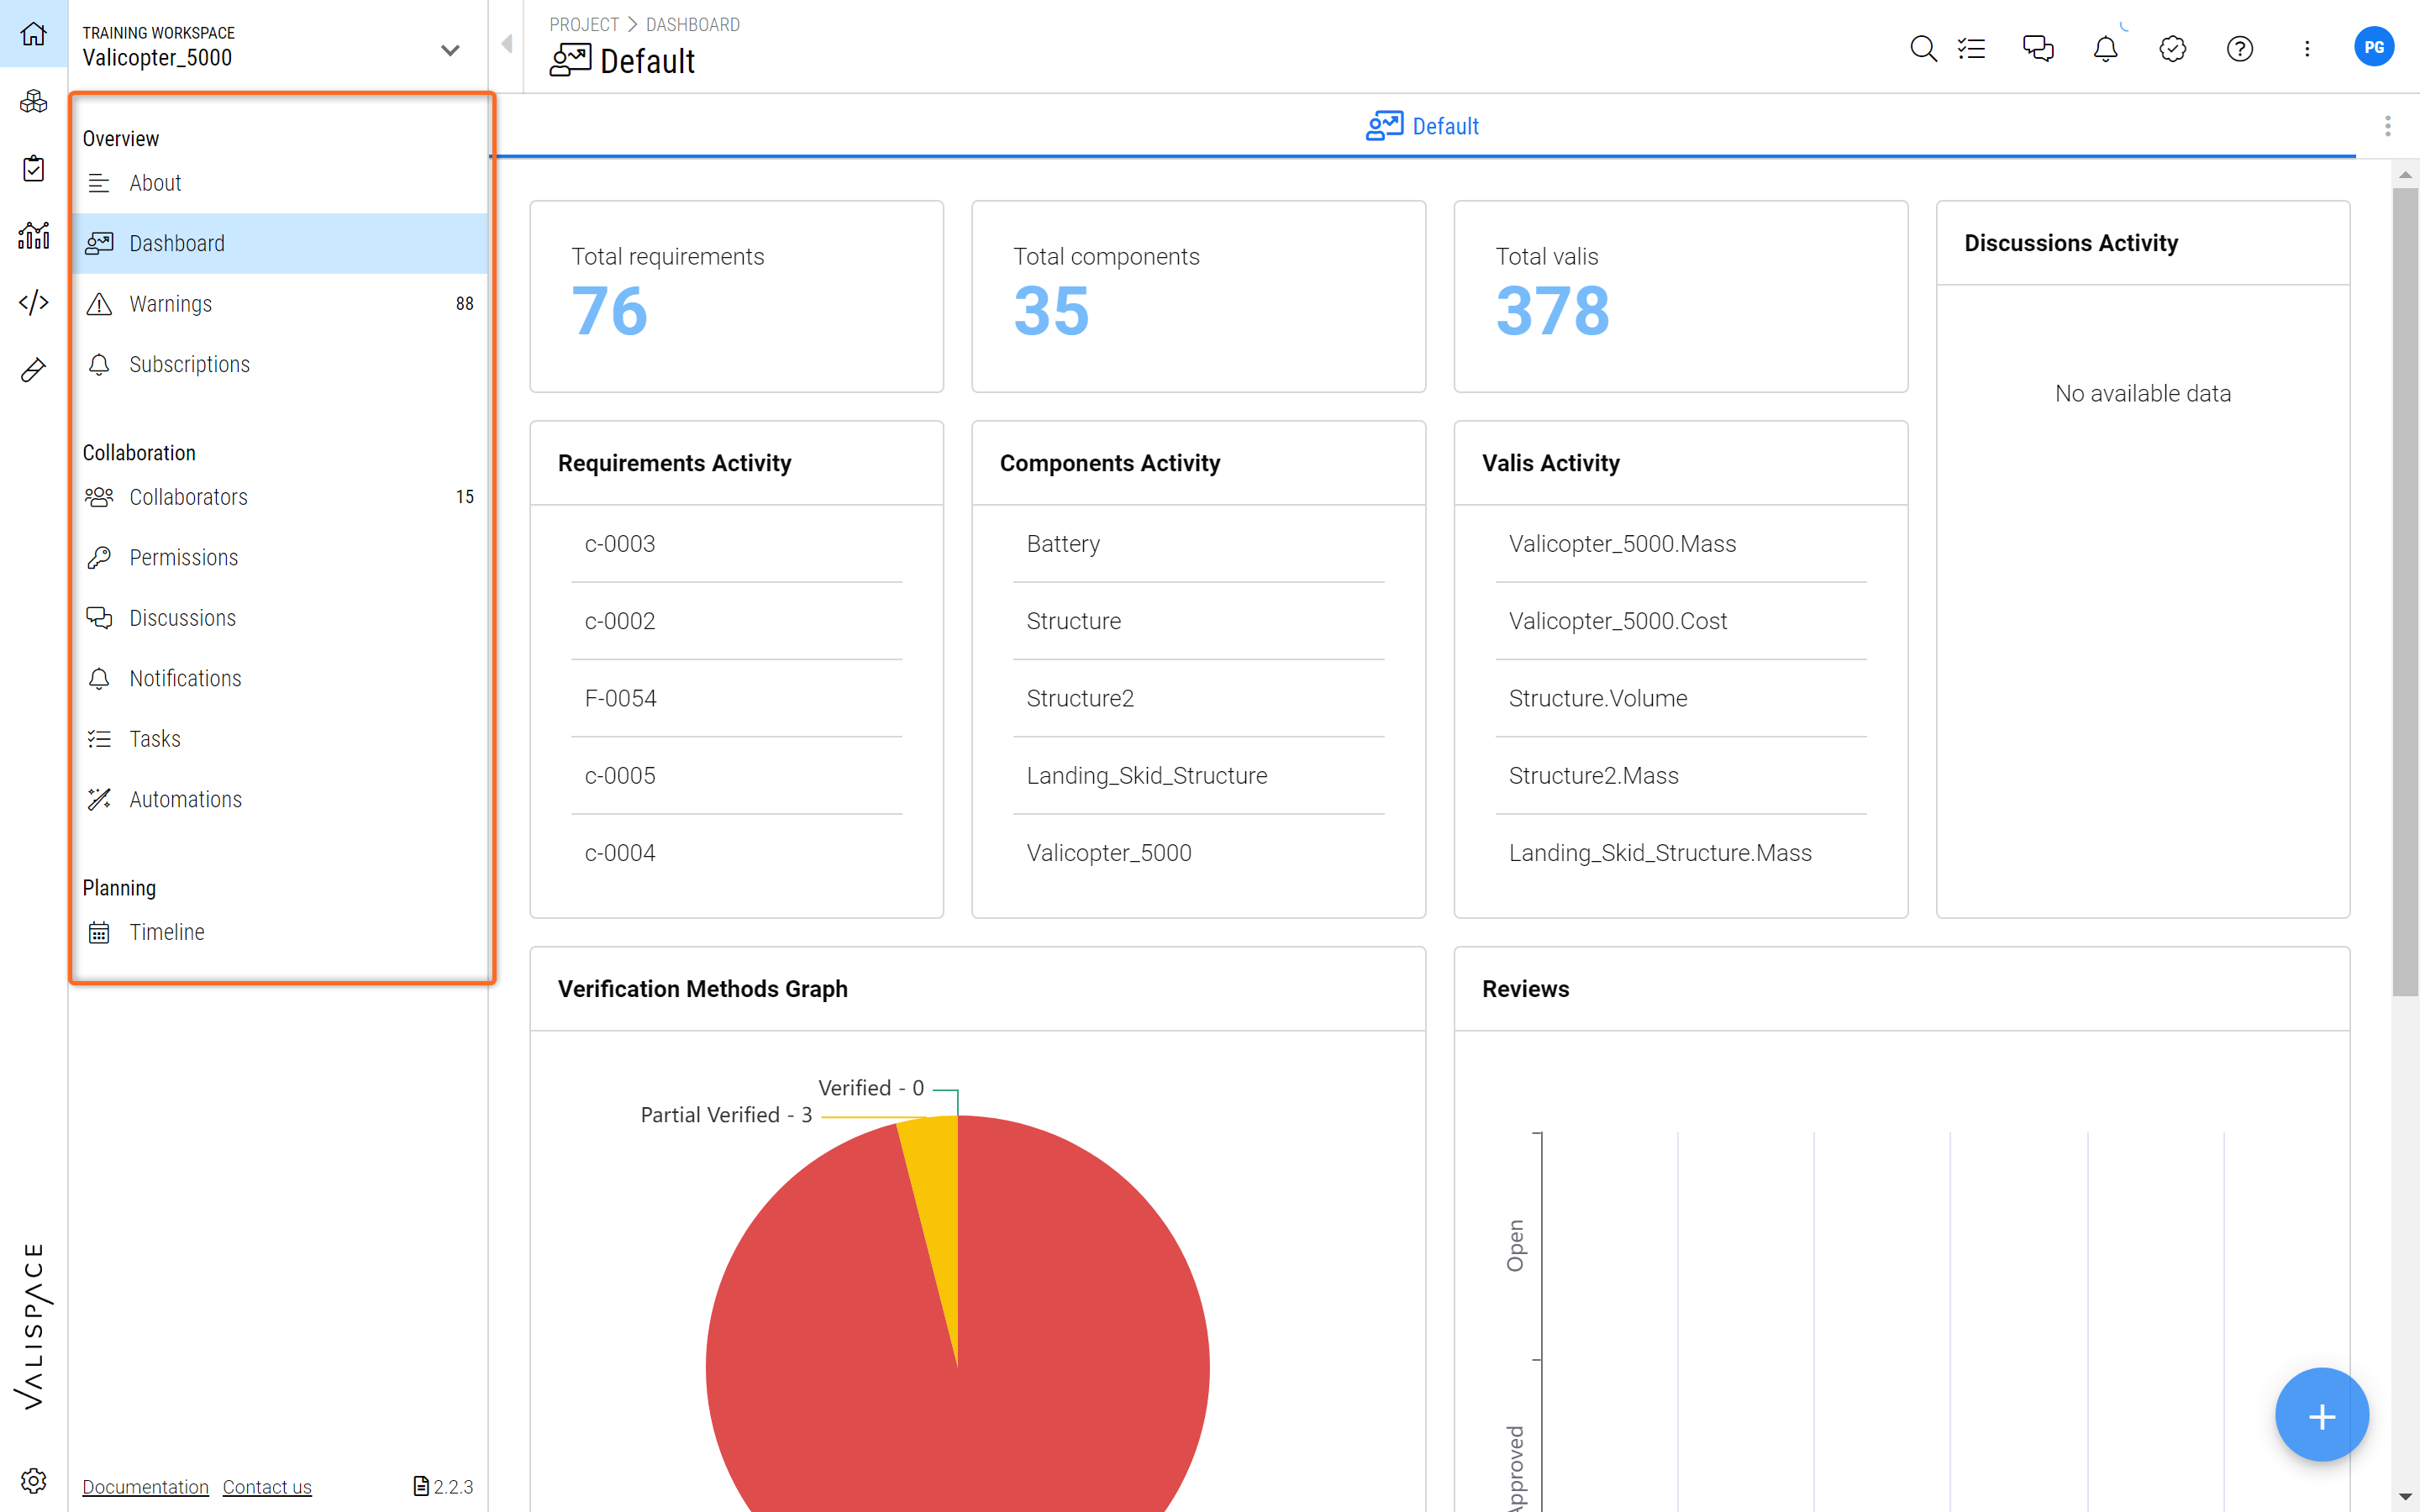Click DASHBOARD in the breadcrumb
Screen dimensions: 2420x1512
click(692, 24)
